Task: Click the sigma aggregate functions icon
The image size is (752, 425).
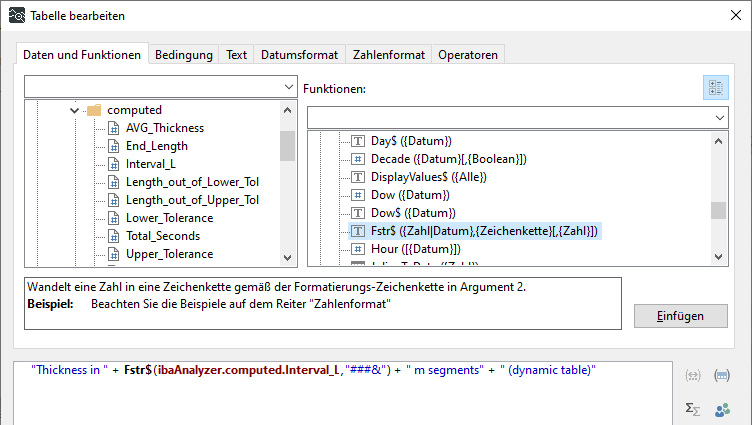Action: click(692, 408)
